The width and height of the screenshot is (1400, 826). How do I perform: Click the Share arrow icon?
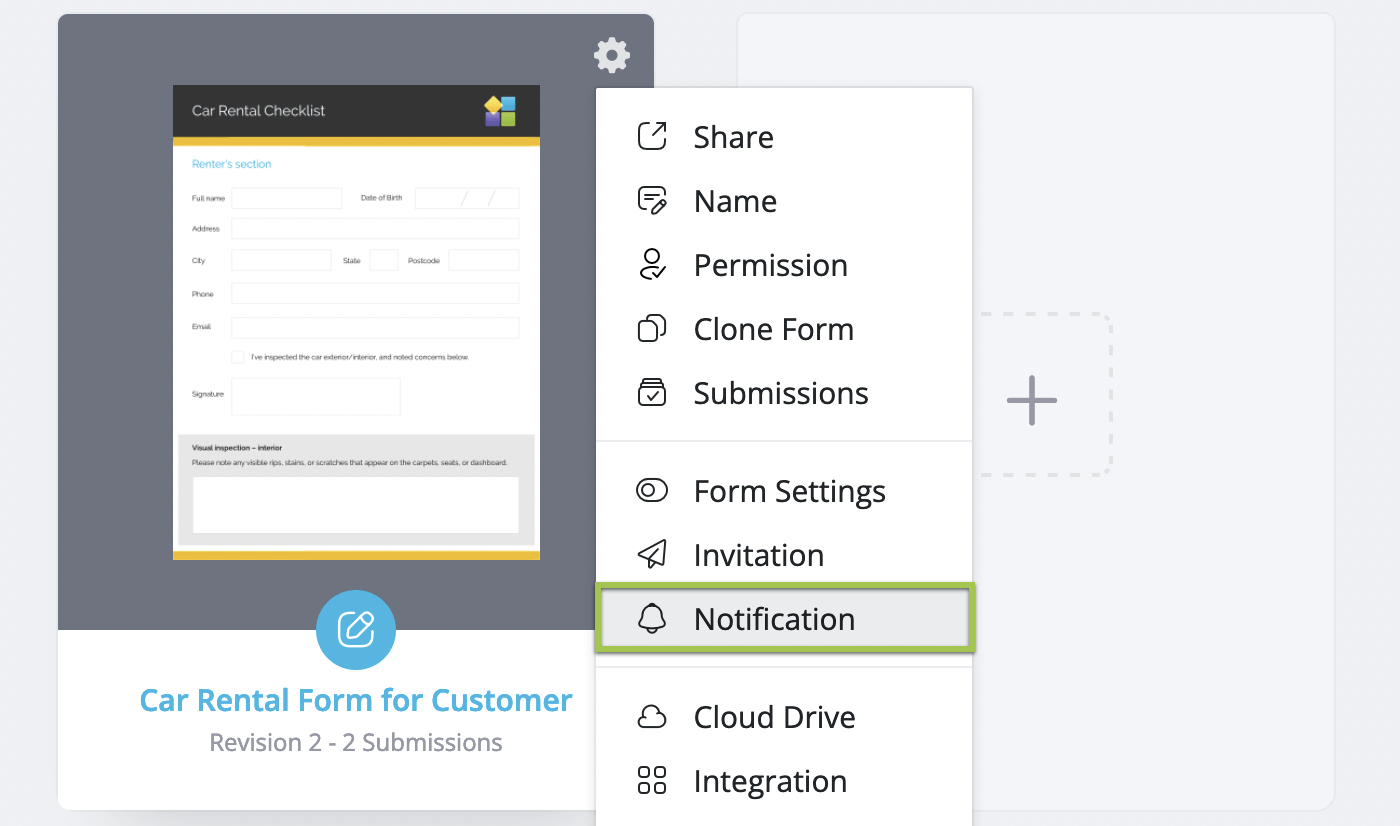pyautogui.click(x=652, y=136)
